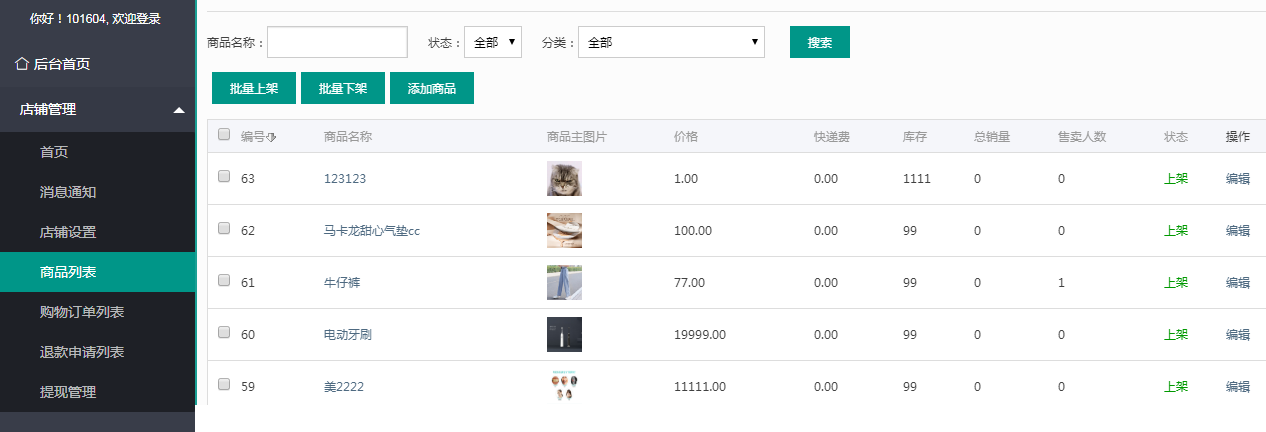Check the box for product 63
1266x432 pixels.
pos(224,176)
